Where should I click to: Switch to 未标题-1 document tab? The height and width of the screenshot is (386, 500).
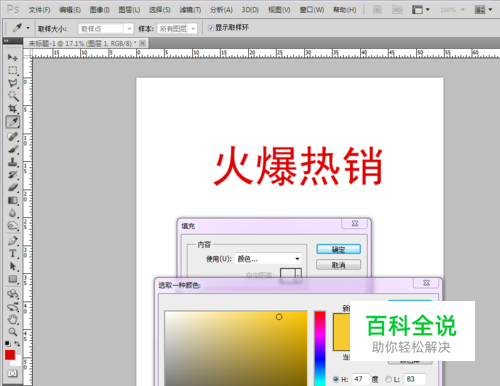point(82,43)
